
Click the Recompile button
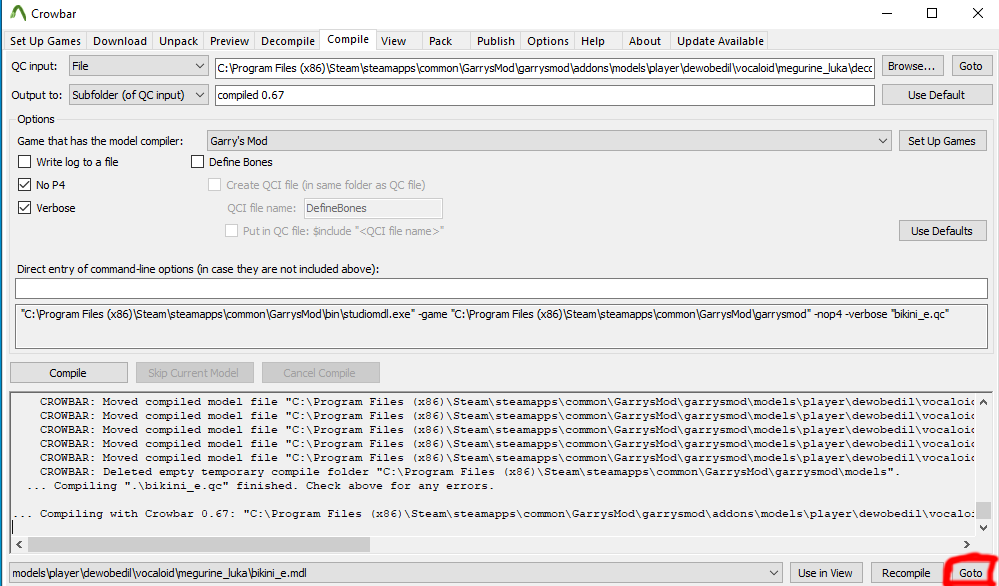[906, 573]
